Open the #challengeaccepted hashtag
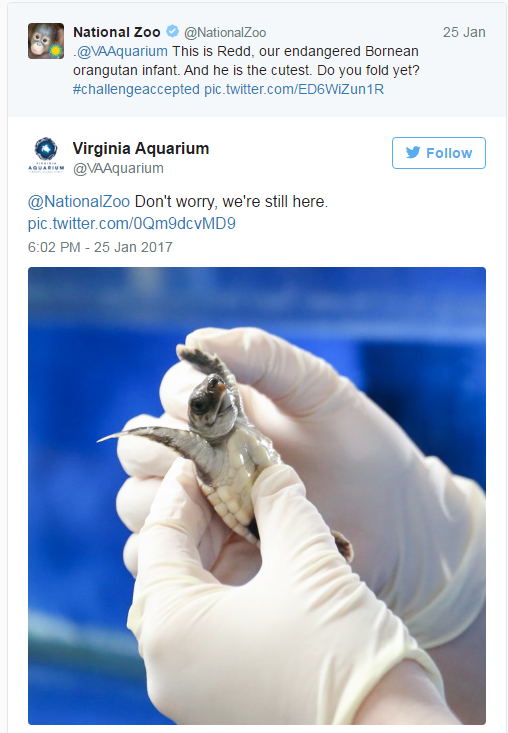This screenshot has height=733, width=508. click(x=136, y=89)
